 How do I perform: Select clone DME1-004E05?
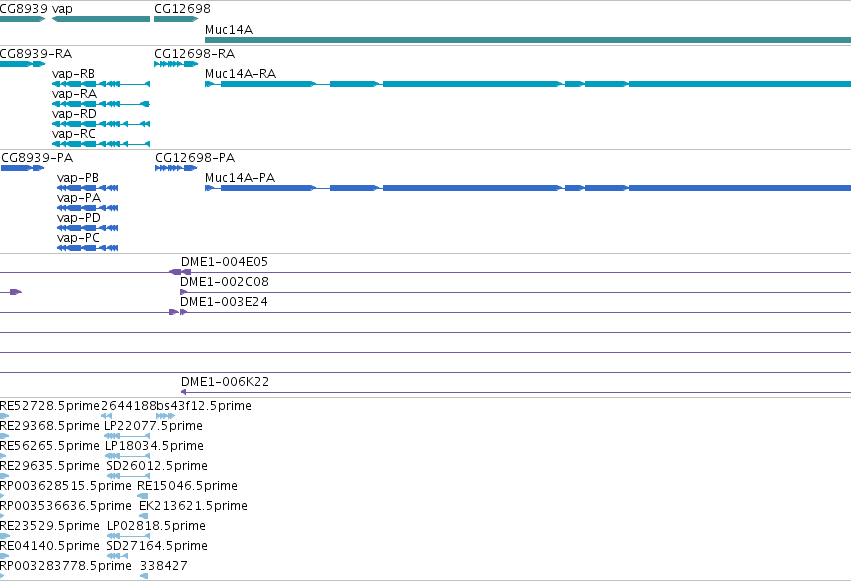pyautogui.click(x=224, y=262)
